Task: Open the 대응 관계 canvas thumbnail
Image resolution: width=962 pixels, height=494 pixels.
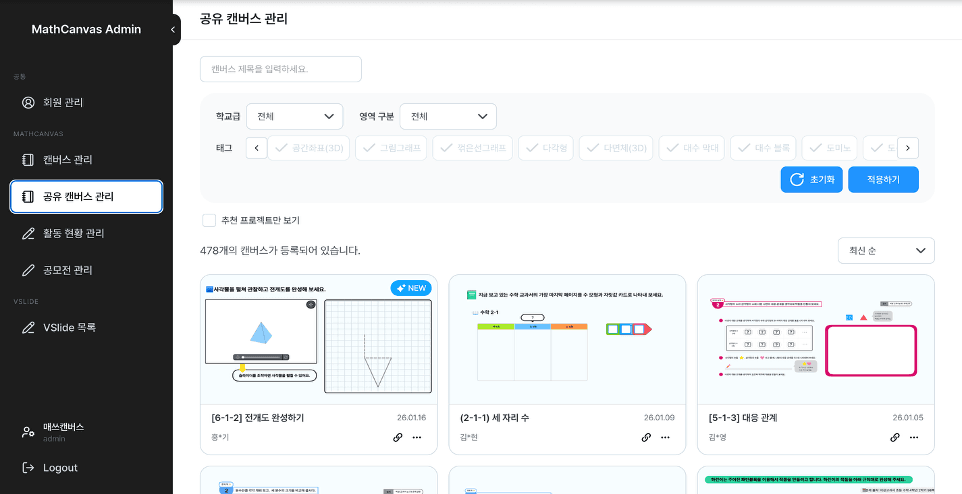Action: tap(816, 339)
